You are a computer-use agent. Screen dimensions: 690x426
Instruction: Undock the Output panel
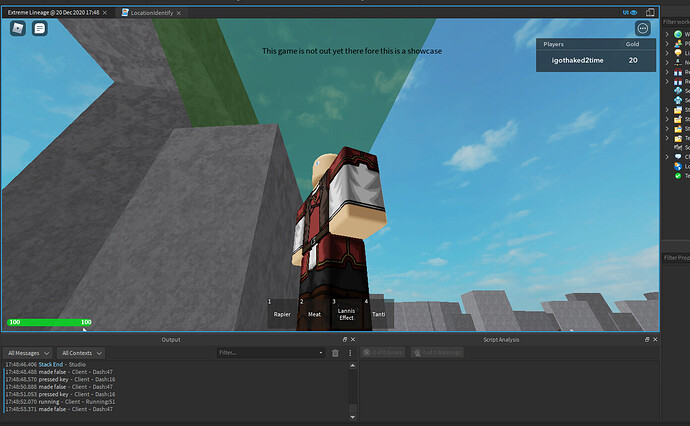345,339
